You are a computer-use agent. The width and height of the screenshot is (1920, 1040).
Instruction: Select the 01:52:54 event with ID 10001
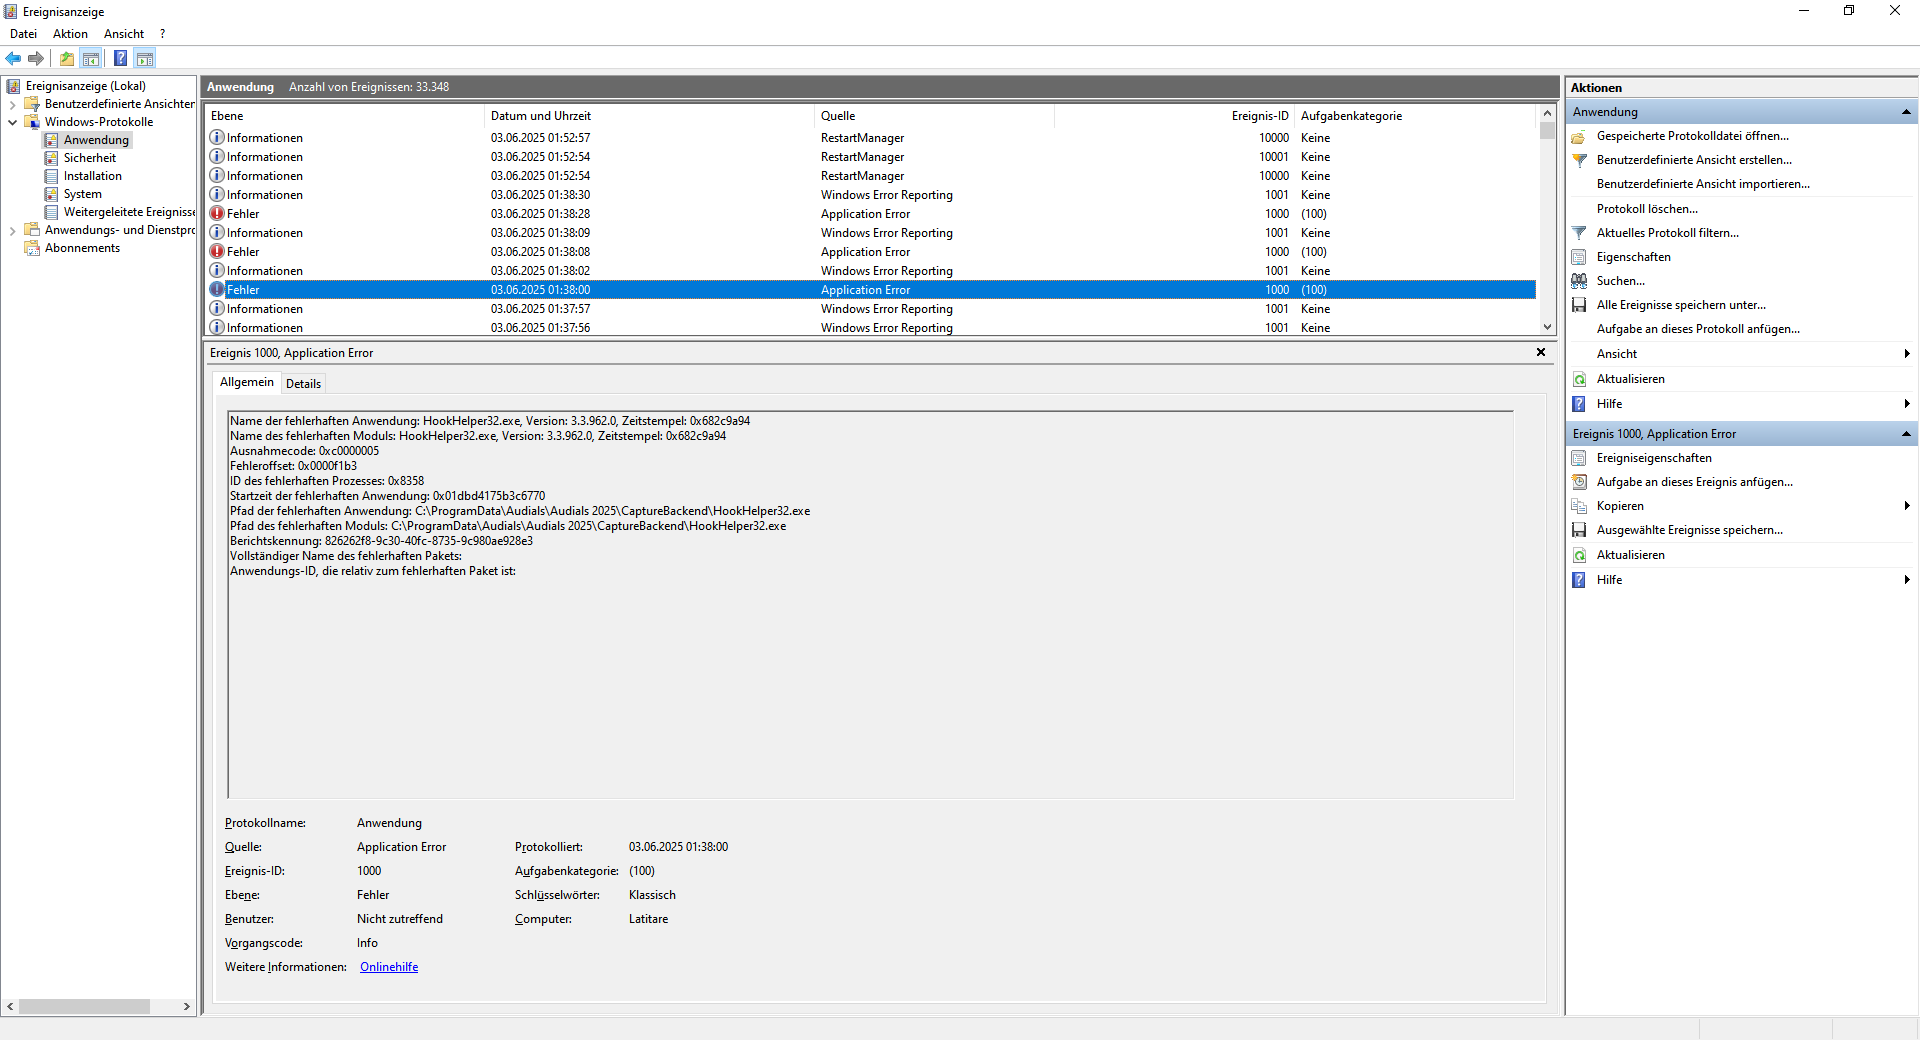[870, 157]
